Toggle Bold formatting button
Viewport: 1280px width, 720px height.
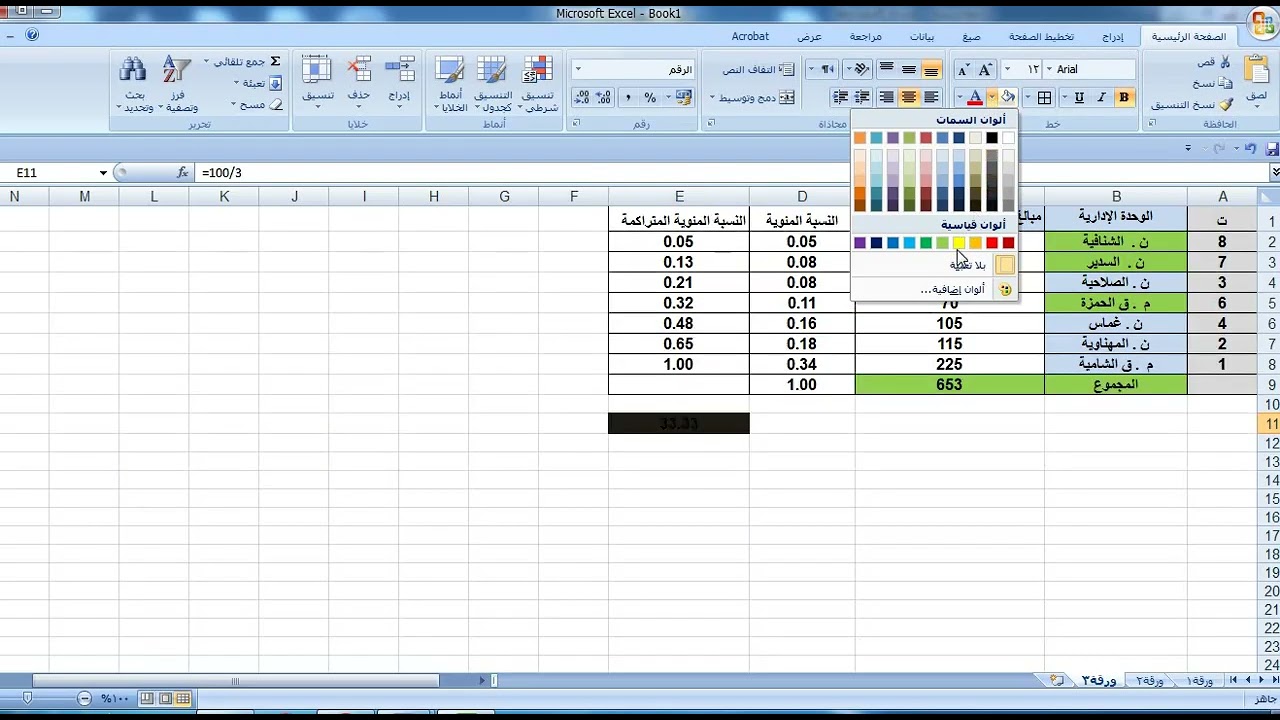point(1124,97)
